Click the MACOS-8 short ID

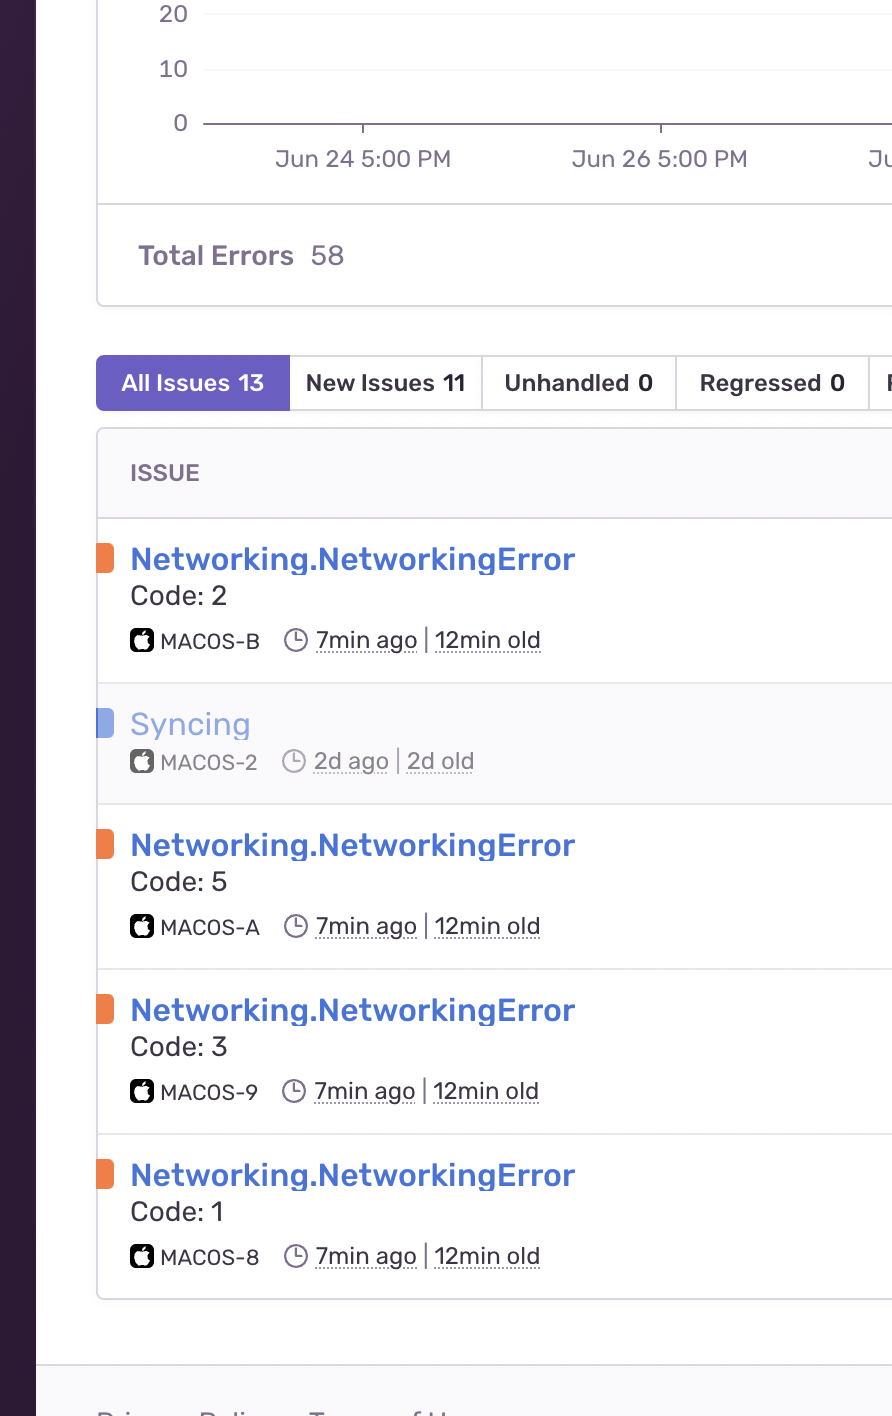[210, 1257]
